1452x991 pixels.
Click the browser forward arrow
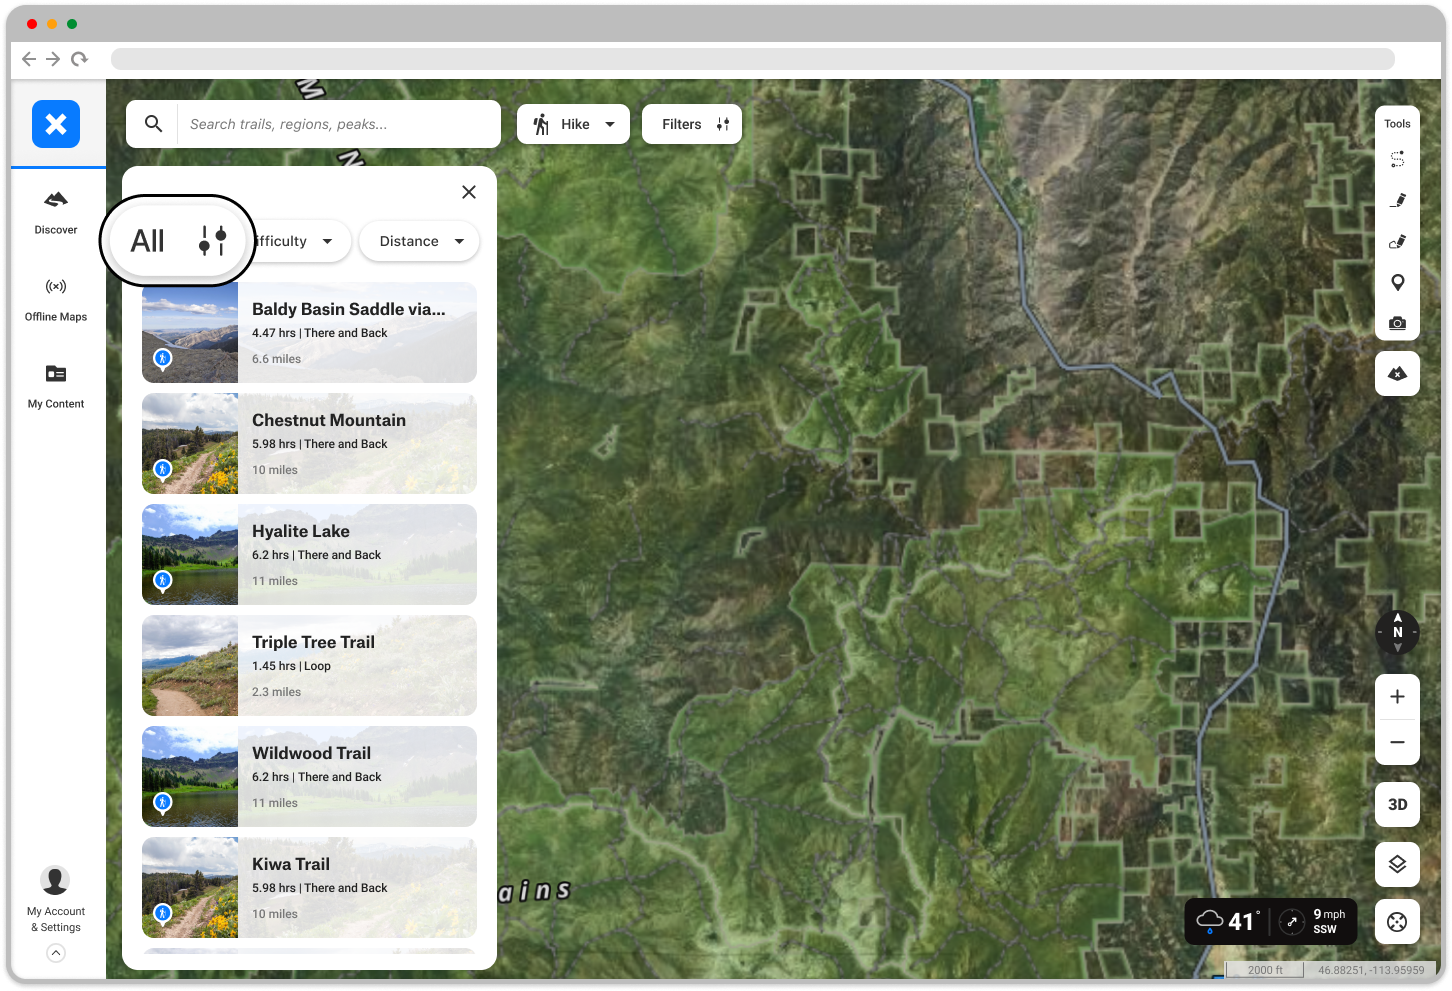click(x=53, y=59)
